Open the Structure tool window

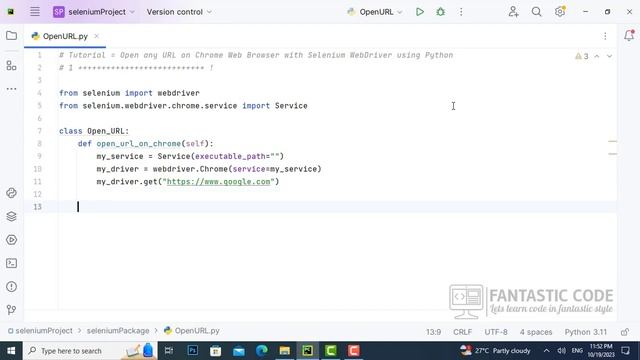click(11, 65)
